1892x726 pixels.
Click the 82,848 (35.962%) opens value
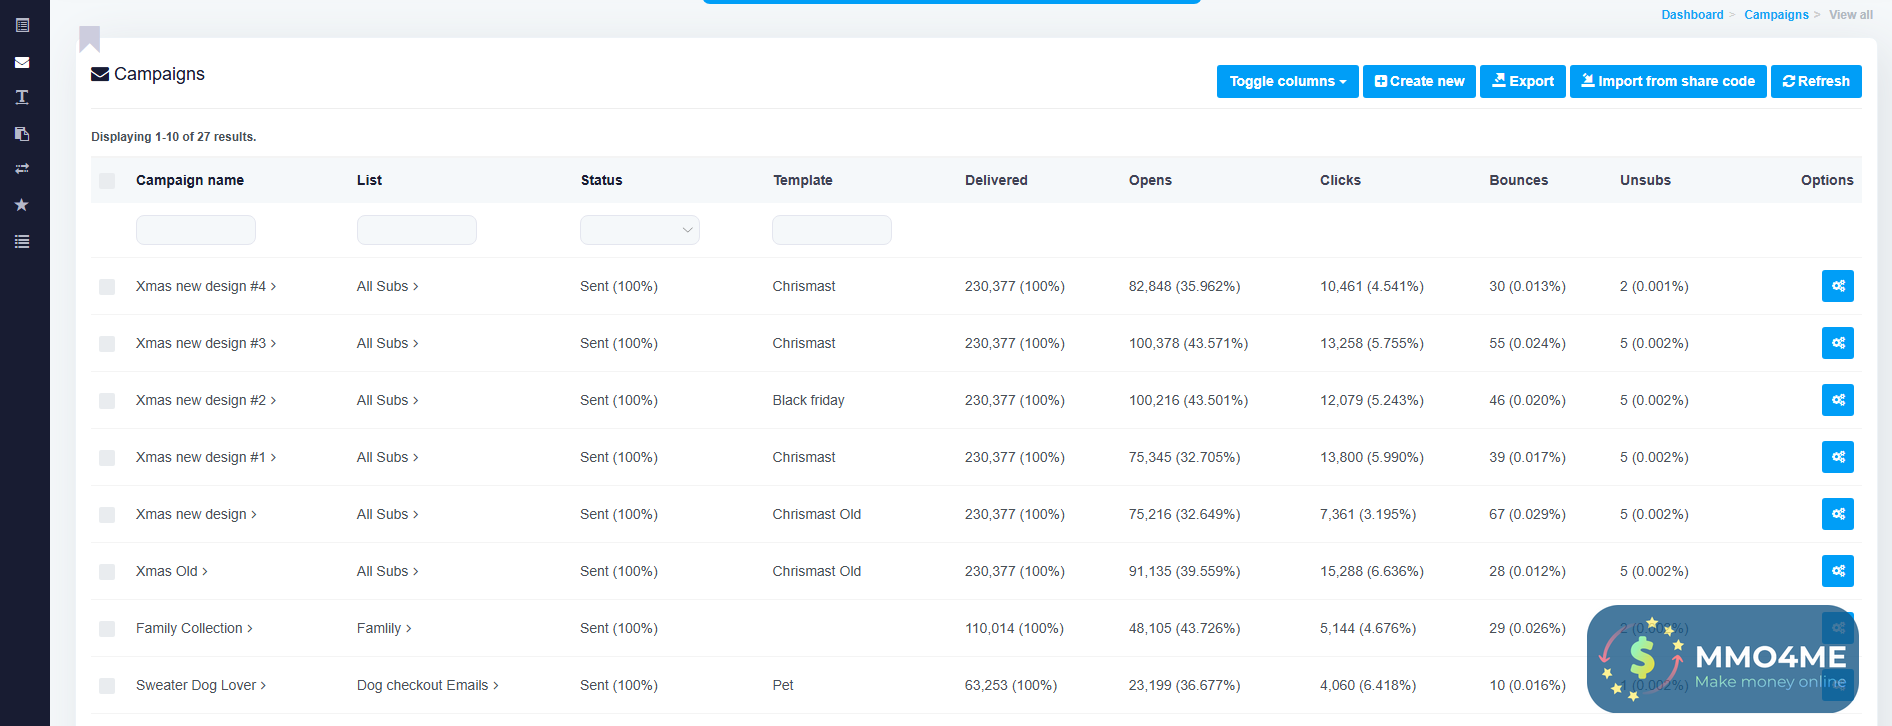coord(1184,286)
